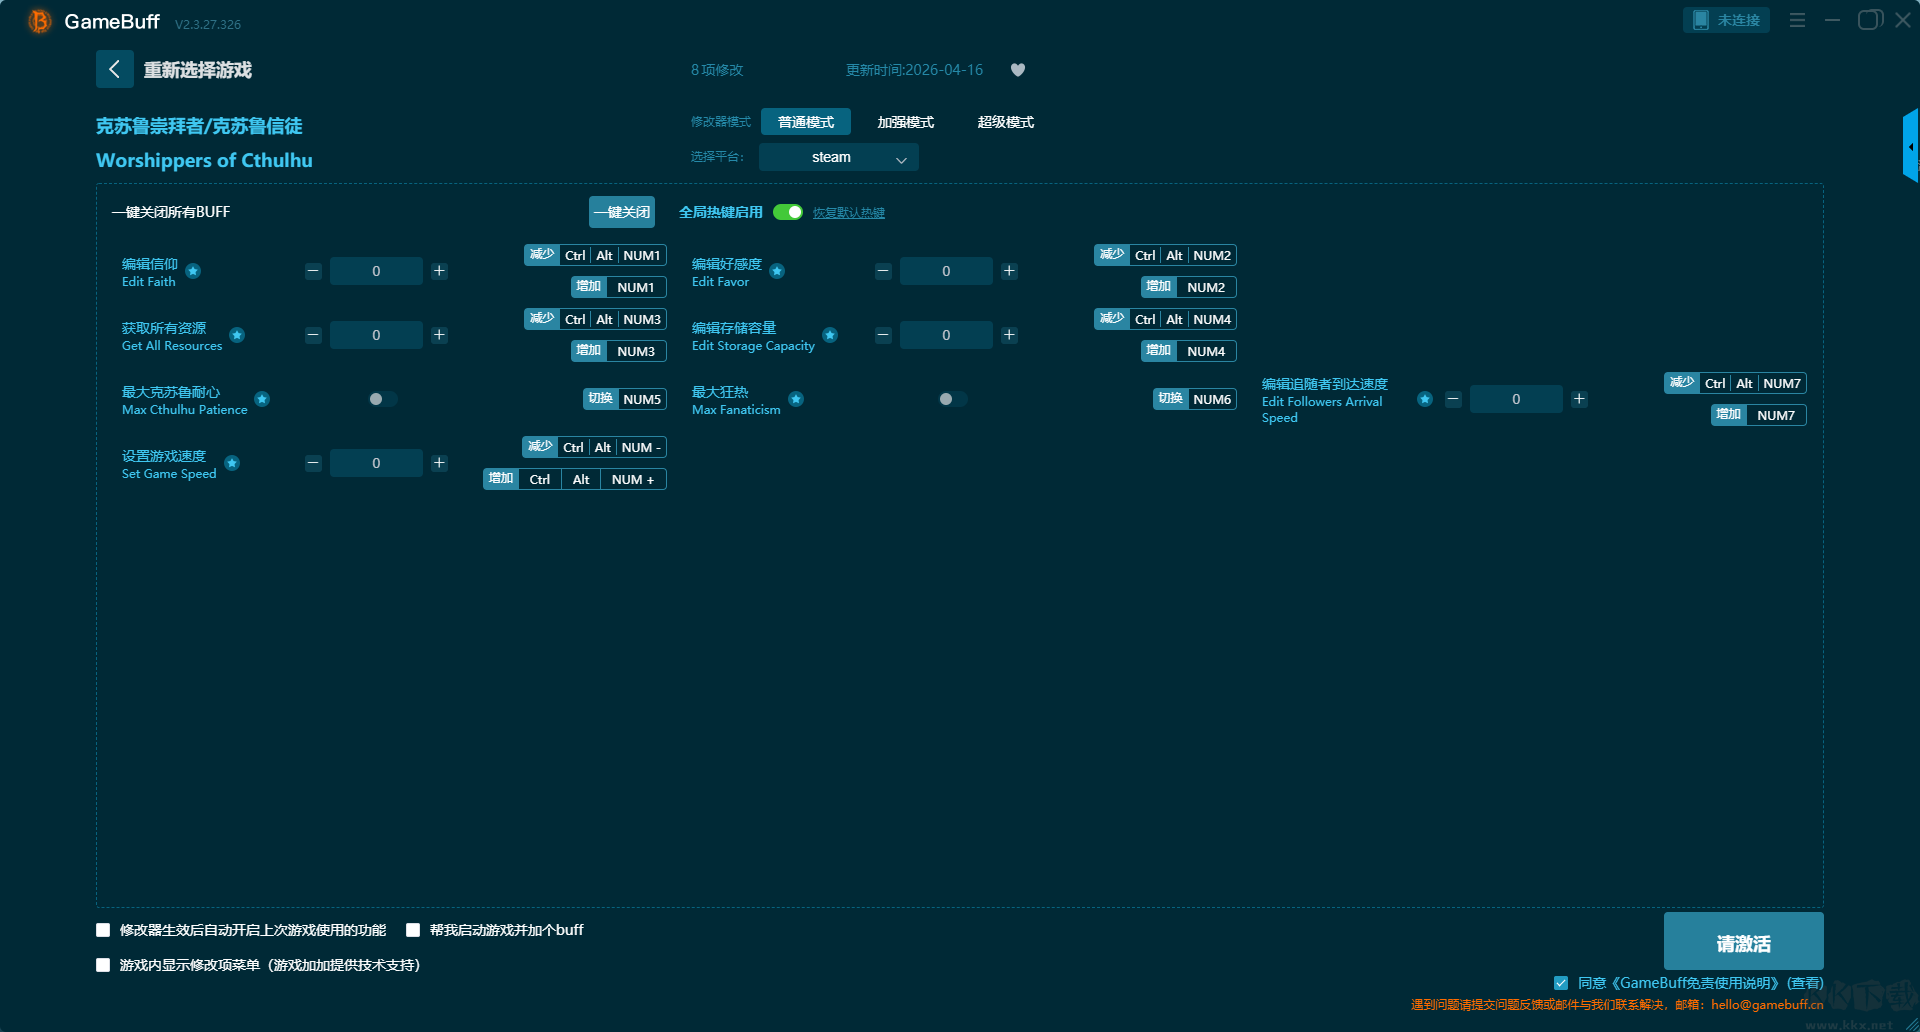Click the star icon beside Edit Storage Capacity
The height and width of the screenshot is (1032, 1920).
pos(830,335)
